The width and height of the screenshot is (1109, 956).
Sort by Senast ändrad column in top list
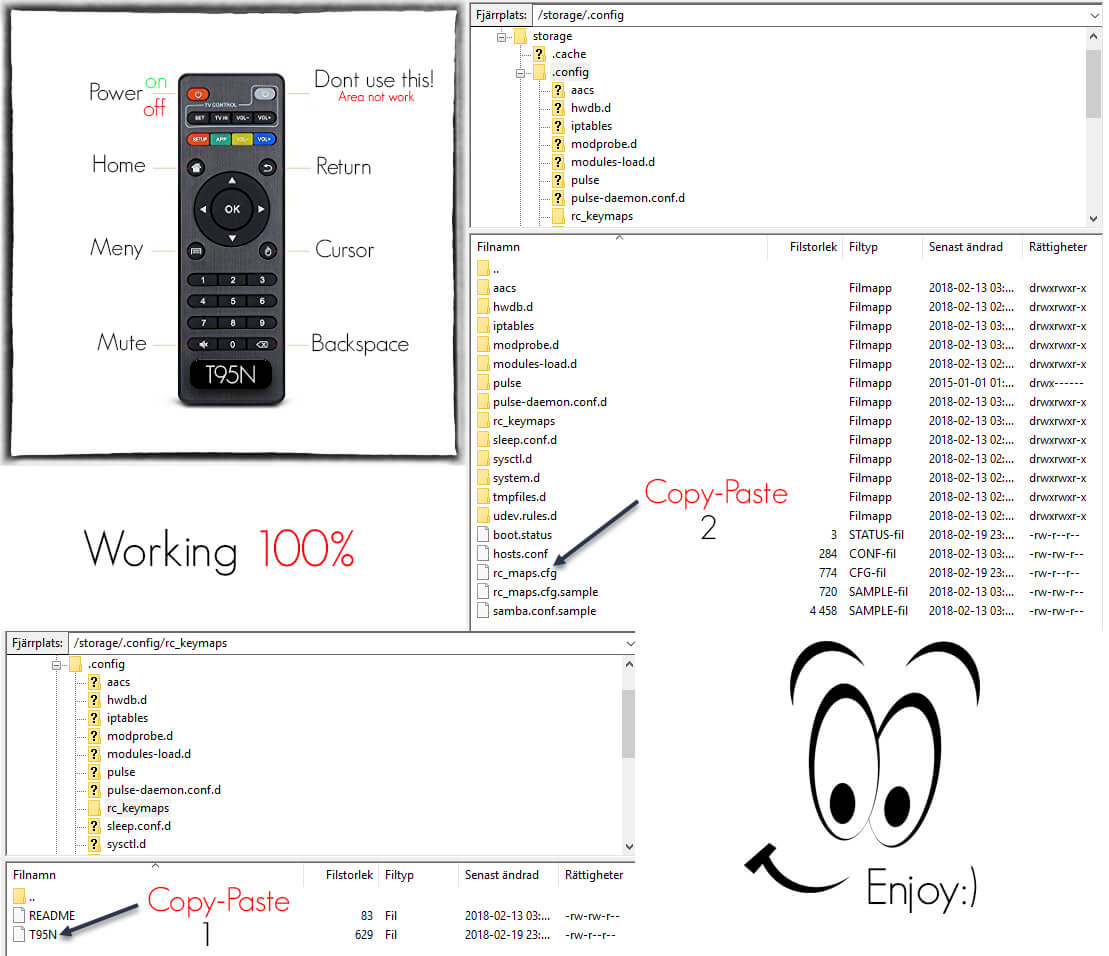coord(965,246)
